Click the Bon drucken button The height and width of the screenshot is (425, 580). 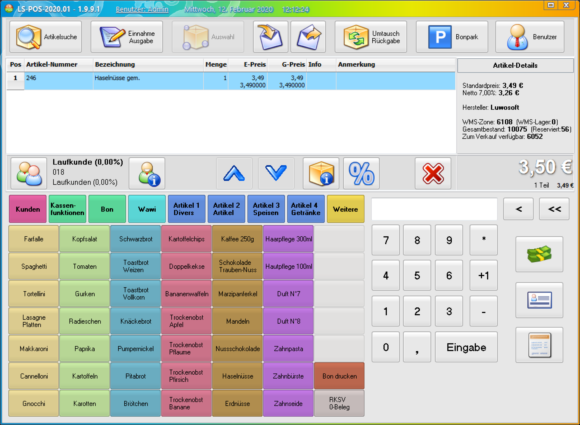point(339,376)
